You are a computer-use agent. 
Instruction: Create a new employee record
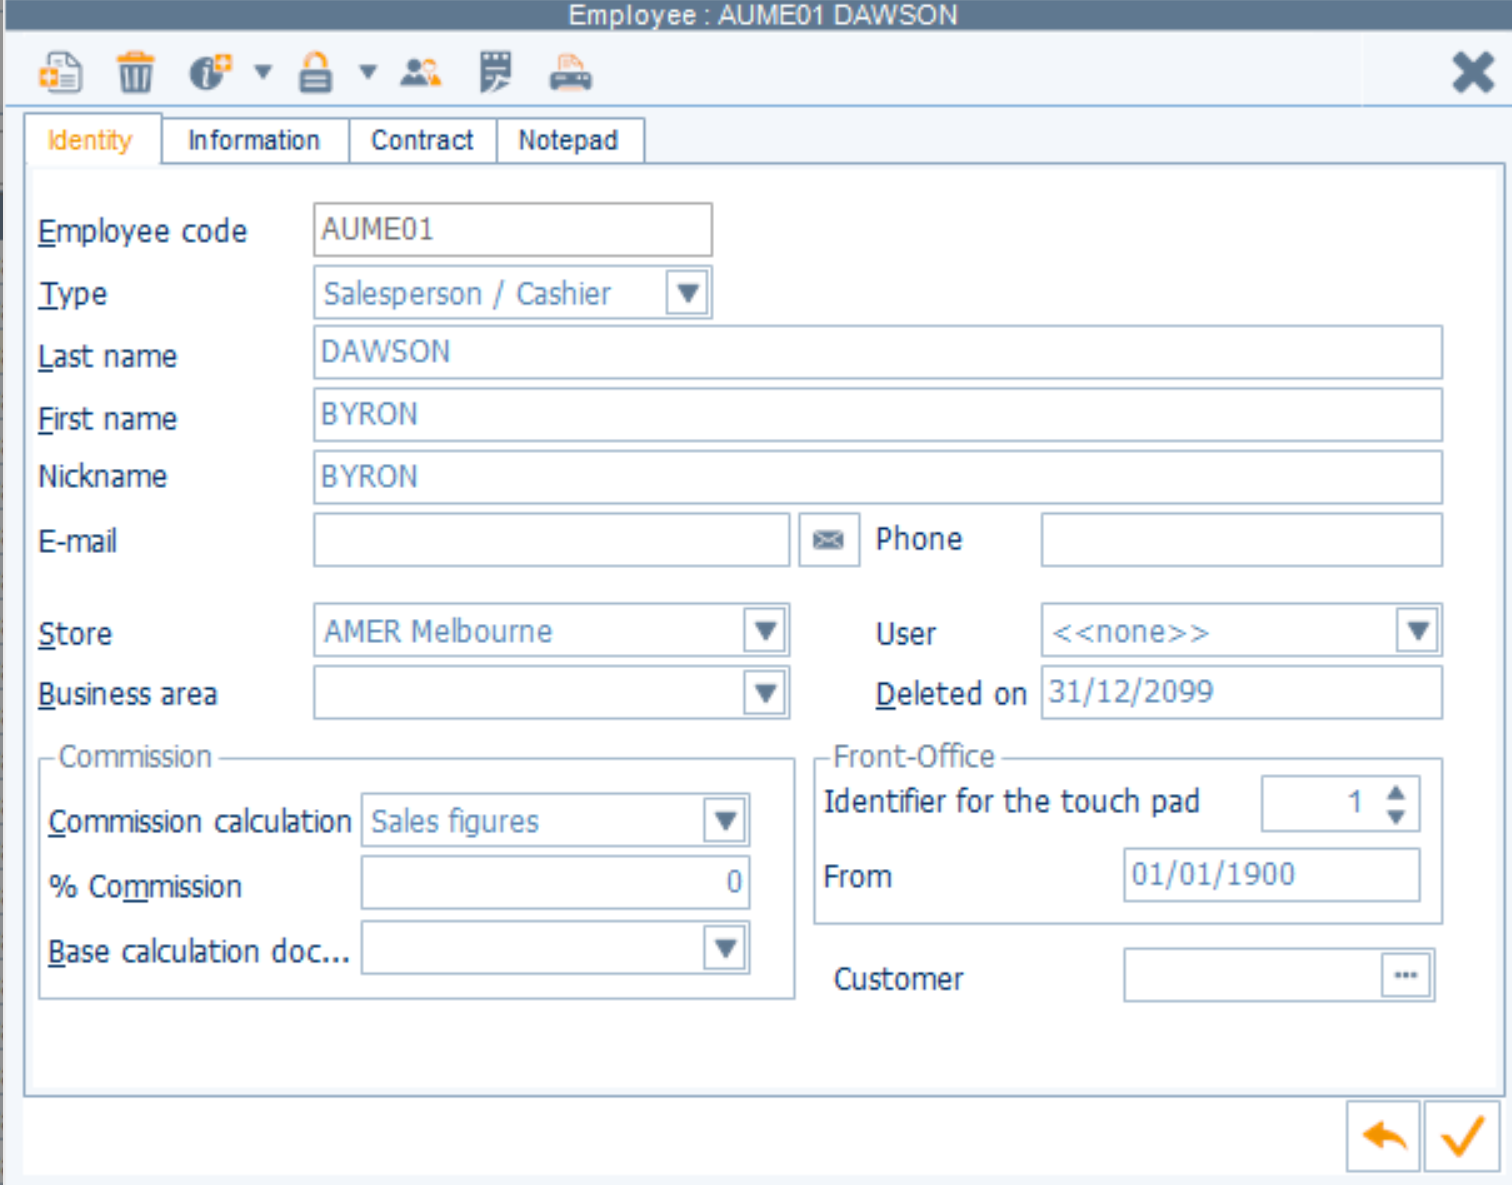(60, 71)
